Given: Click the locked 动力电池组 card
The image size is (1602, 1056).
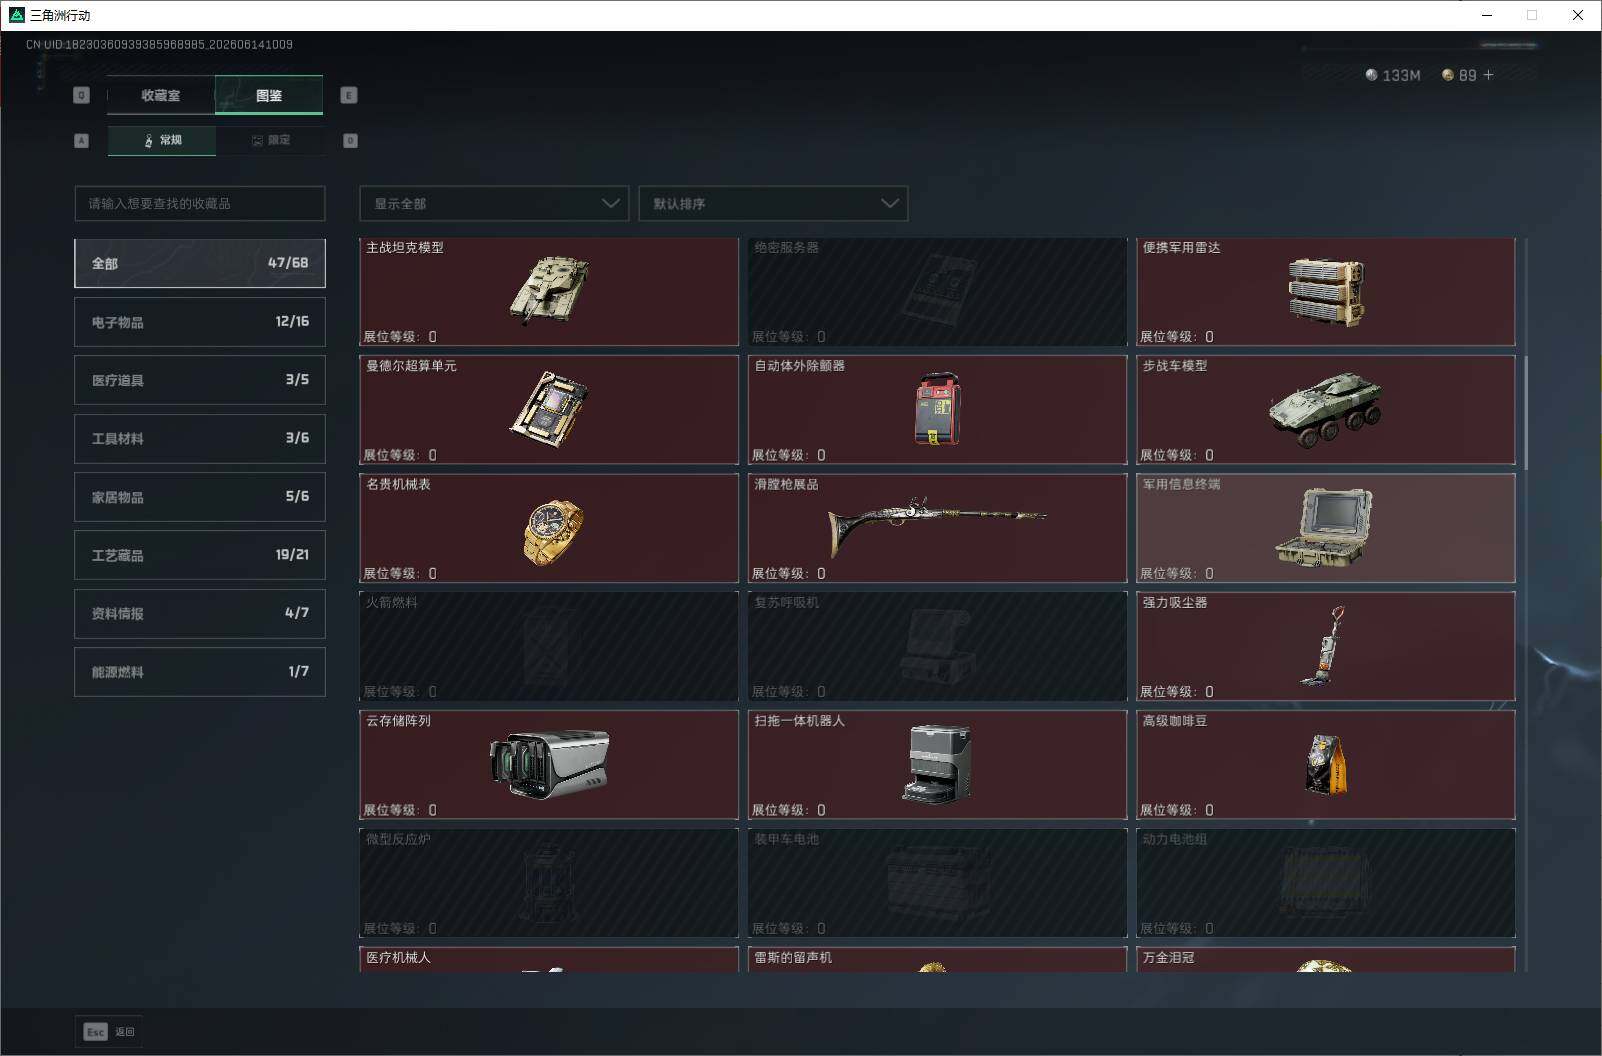Looking at the screenshot, I should coord(1326,883).
